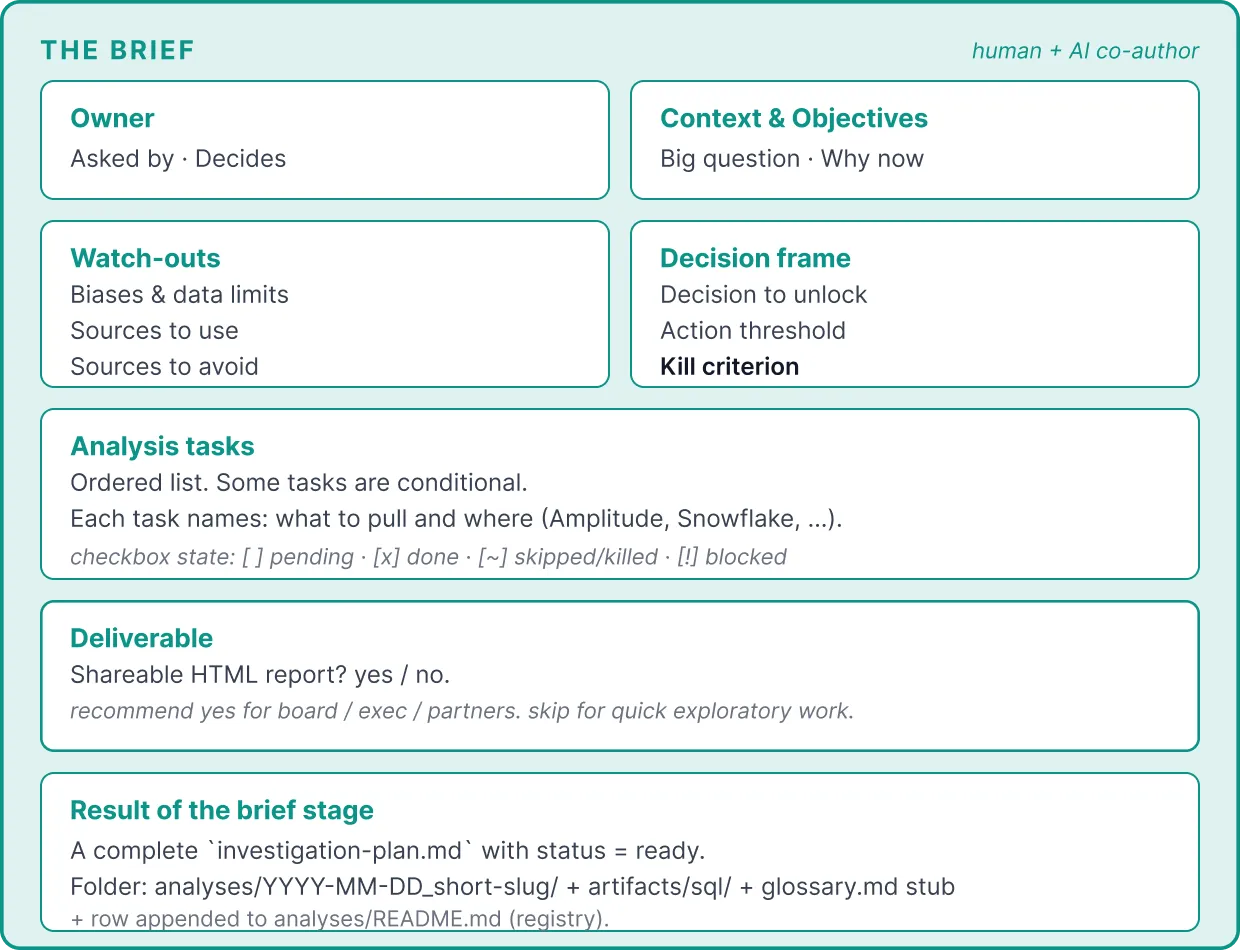Image resolution: width=1240 pixels, height=950 pixels.
Task: Open the Owner card
Action: [x=325, y=140]
